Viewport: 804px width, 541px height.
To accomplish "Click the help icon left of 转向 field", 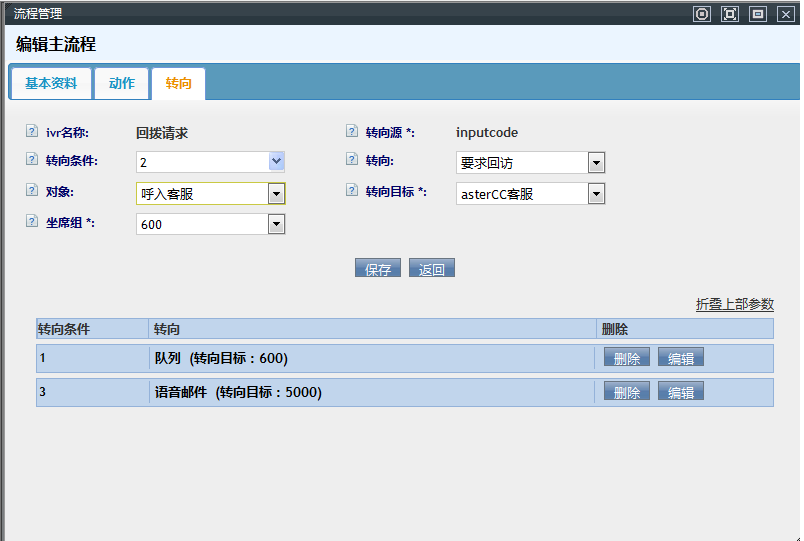I will pos(351,159).
